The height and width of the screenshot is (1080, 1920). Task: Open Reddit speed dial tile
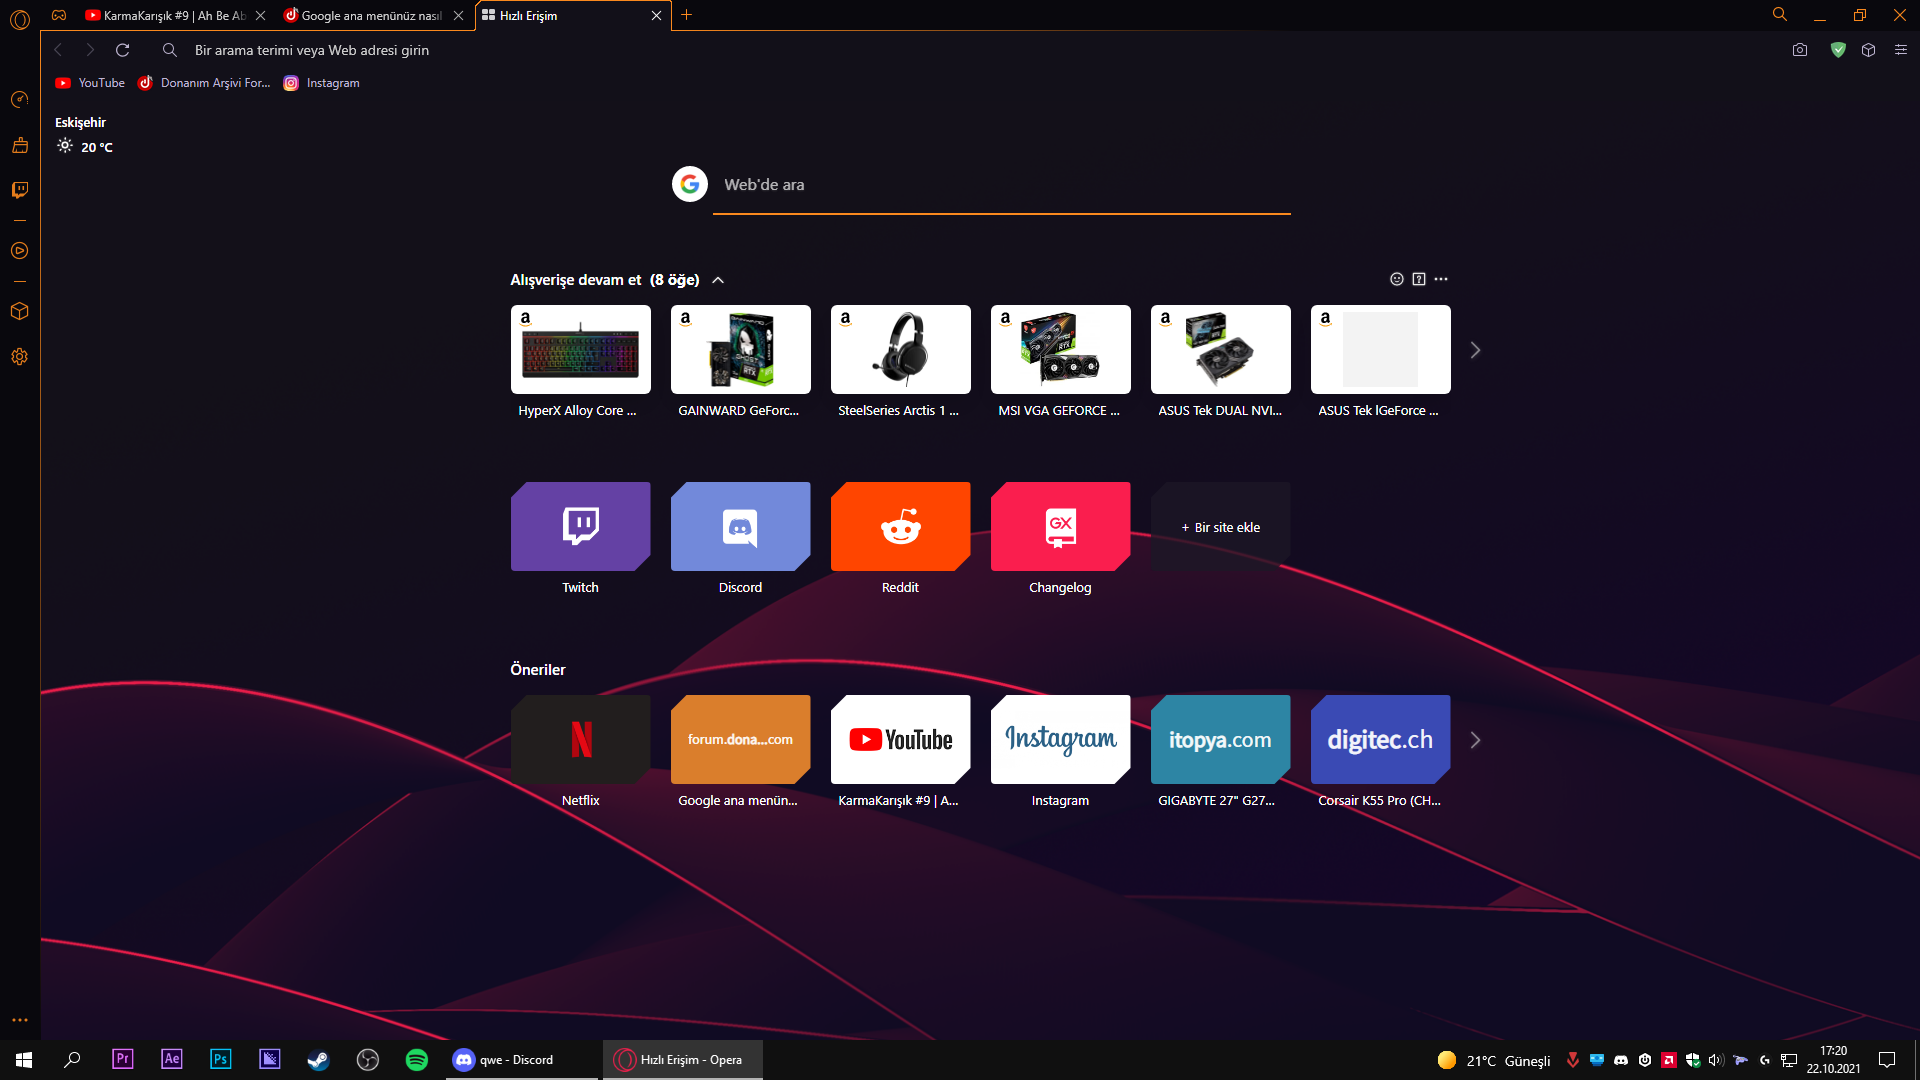900,526
